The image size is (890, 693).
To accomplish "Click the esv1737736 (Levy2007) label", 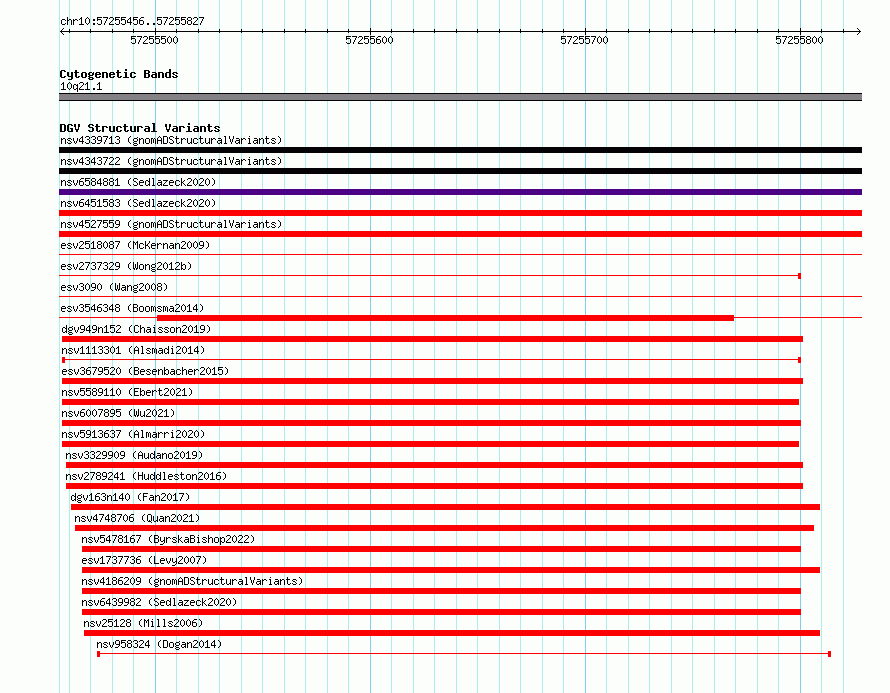I will (144, 560).
